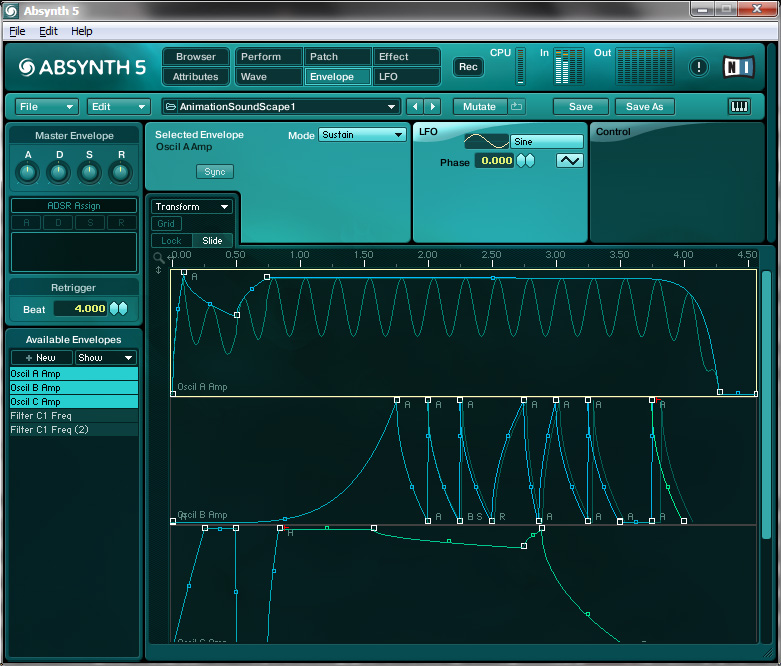The image size is (781, 666).
Task: Click the Master Envelope Attack knob
Action: 28,173
